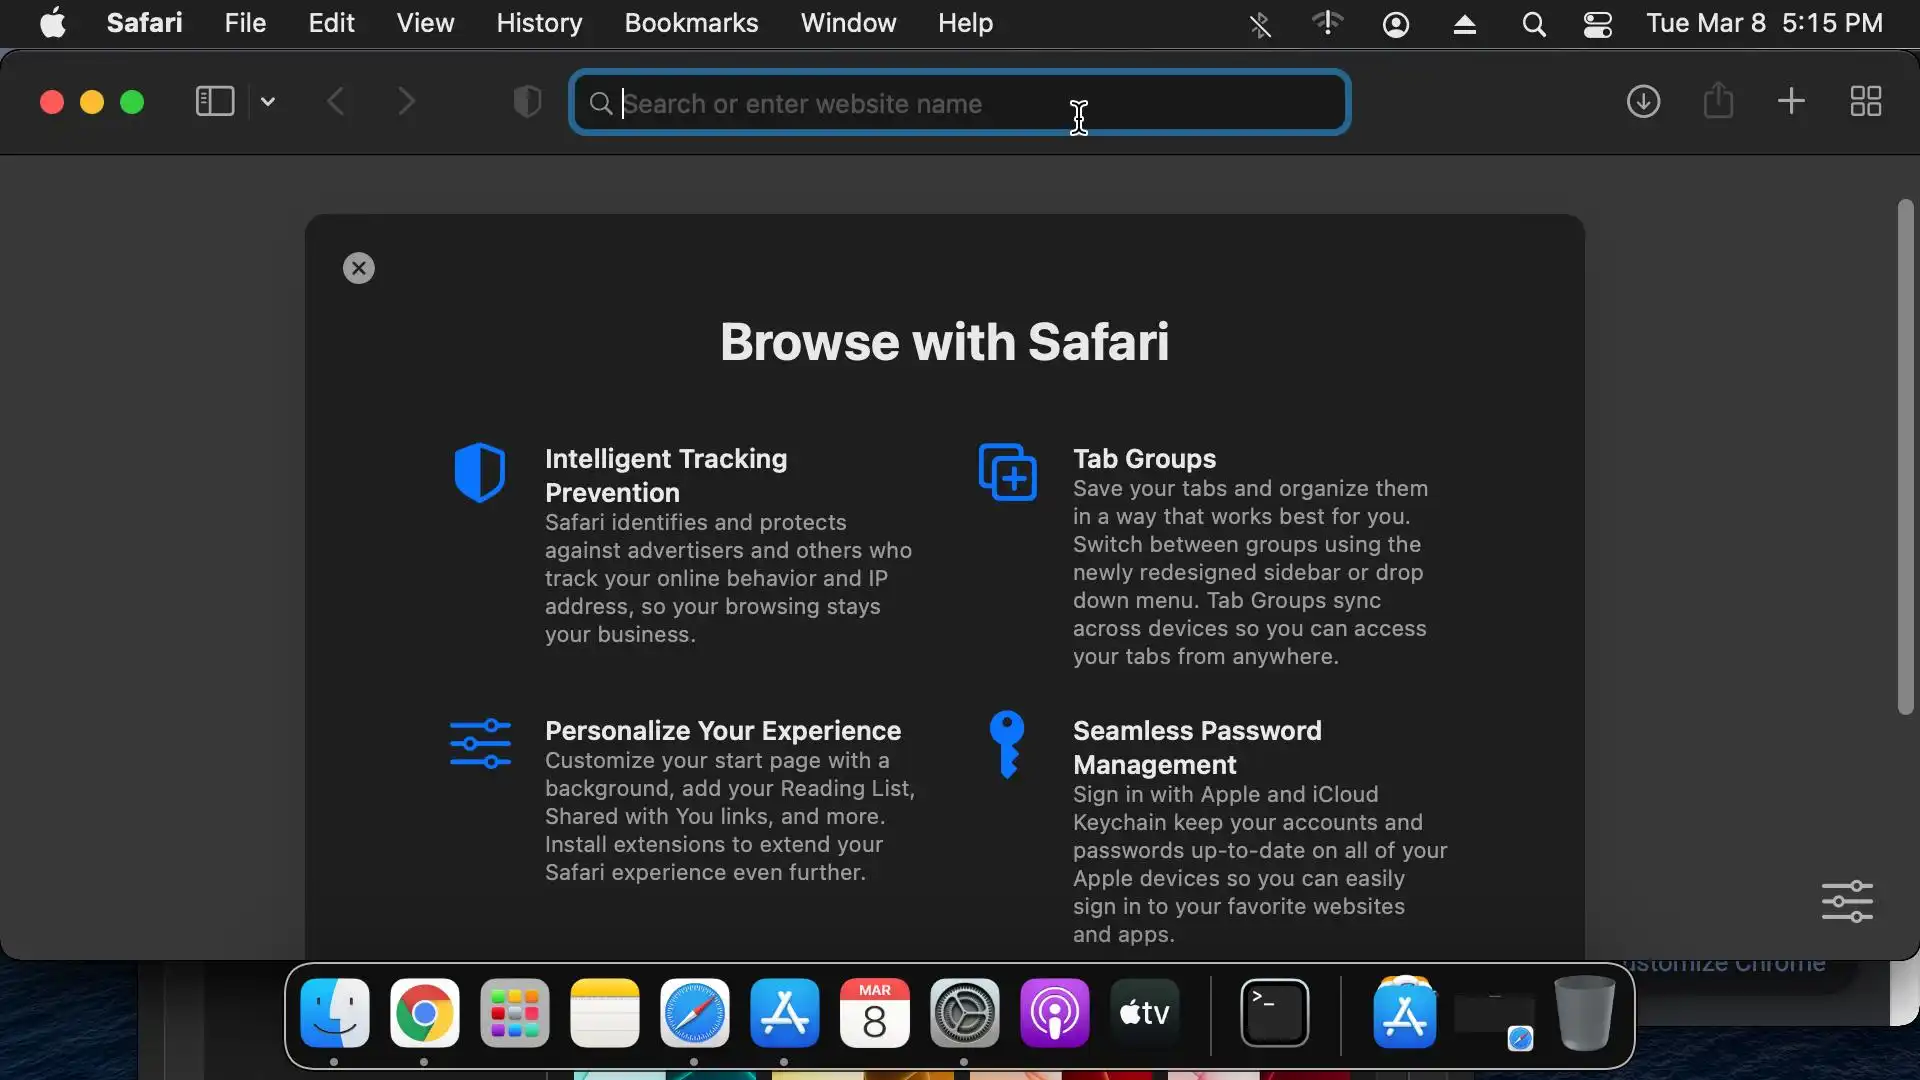Open a new tab with plus icon
This screenshot has width=1920, height=1080.
click(1791, 102)
